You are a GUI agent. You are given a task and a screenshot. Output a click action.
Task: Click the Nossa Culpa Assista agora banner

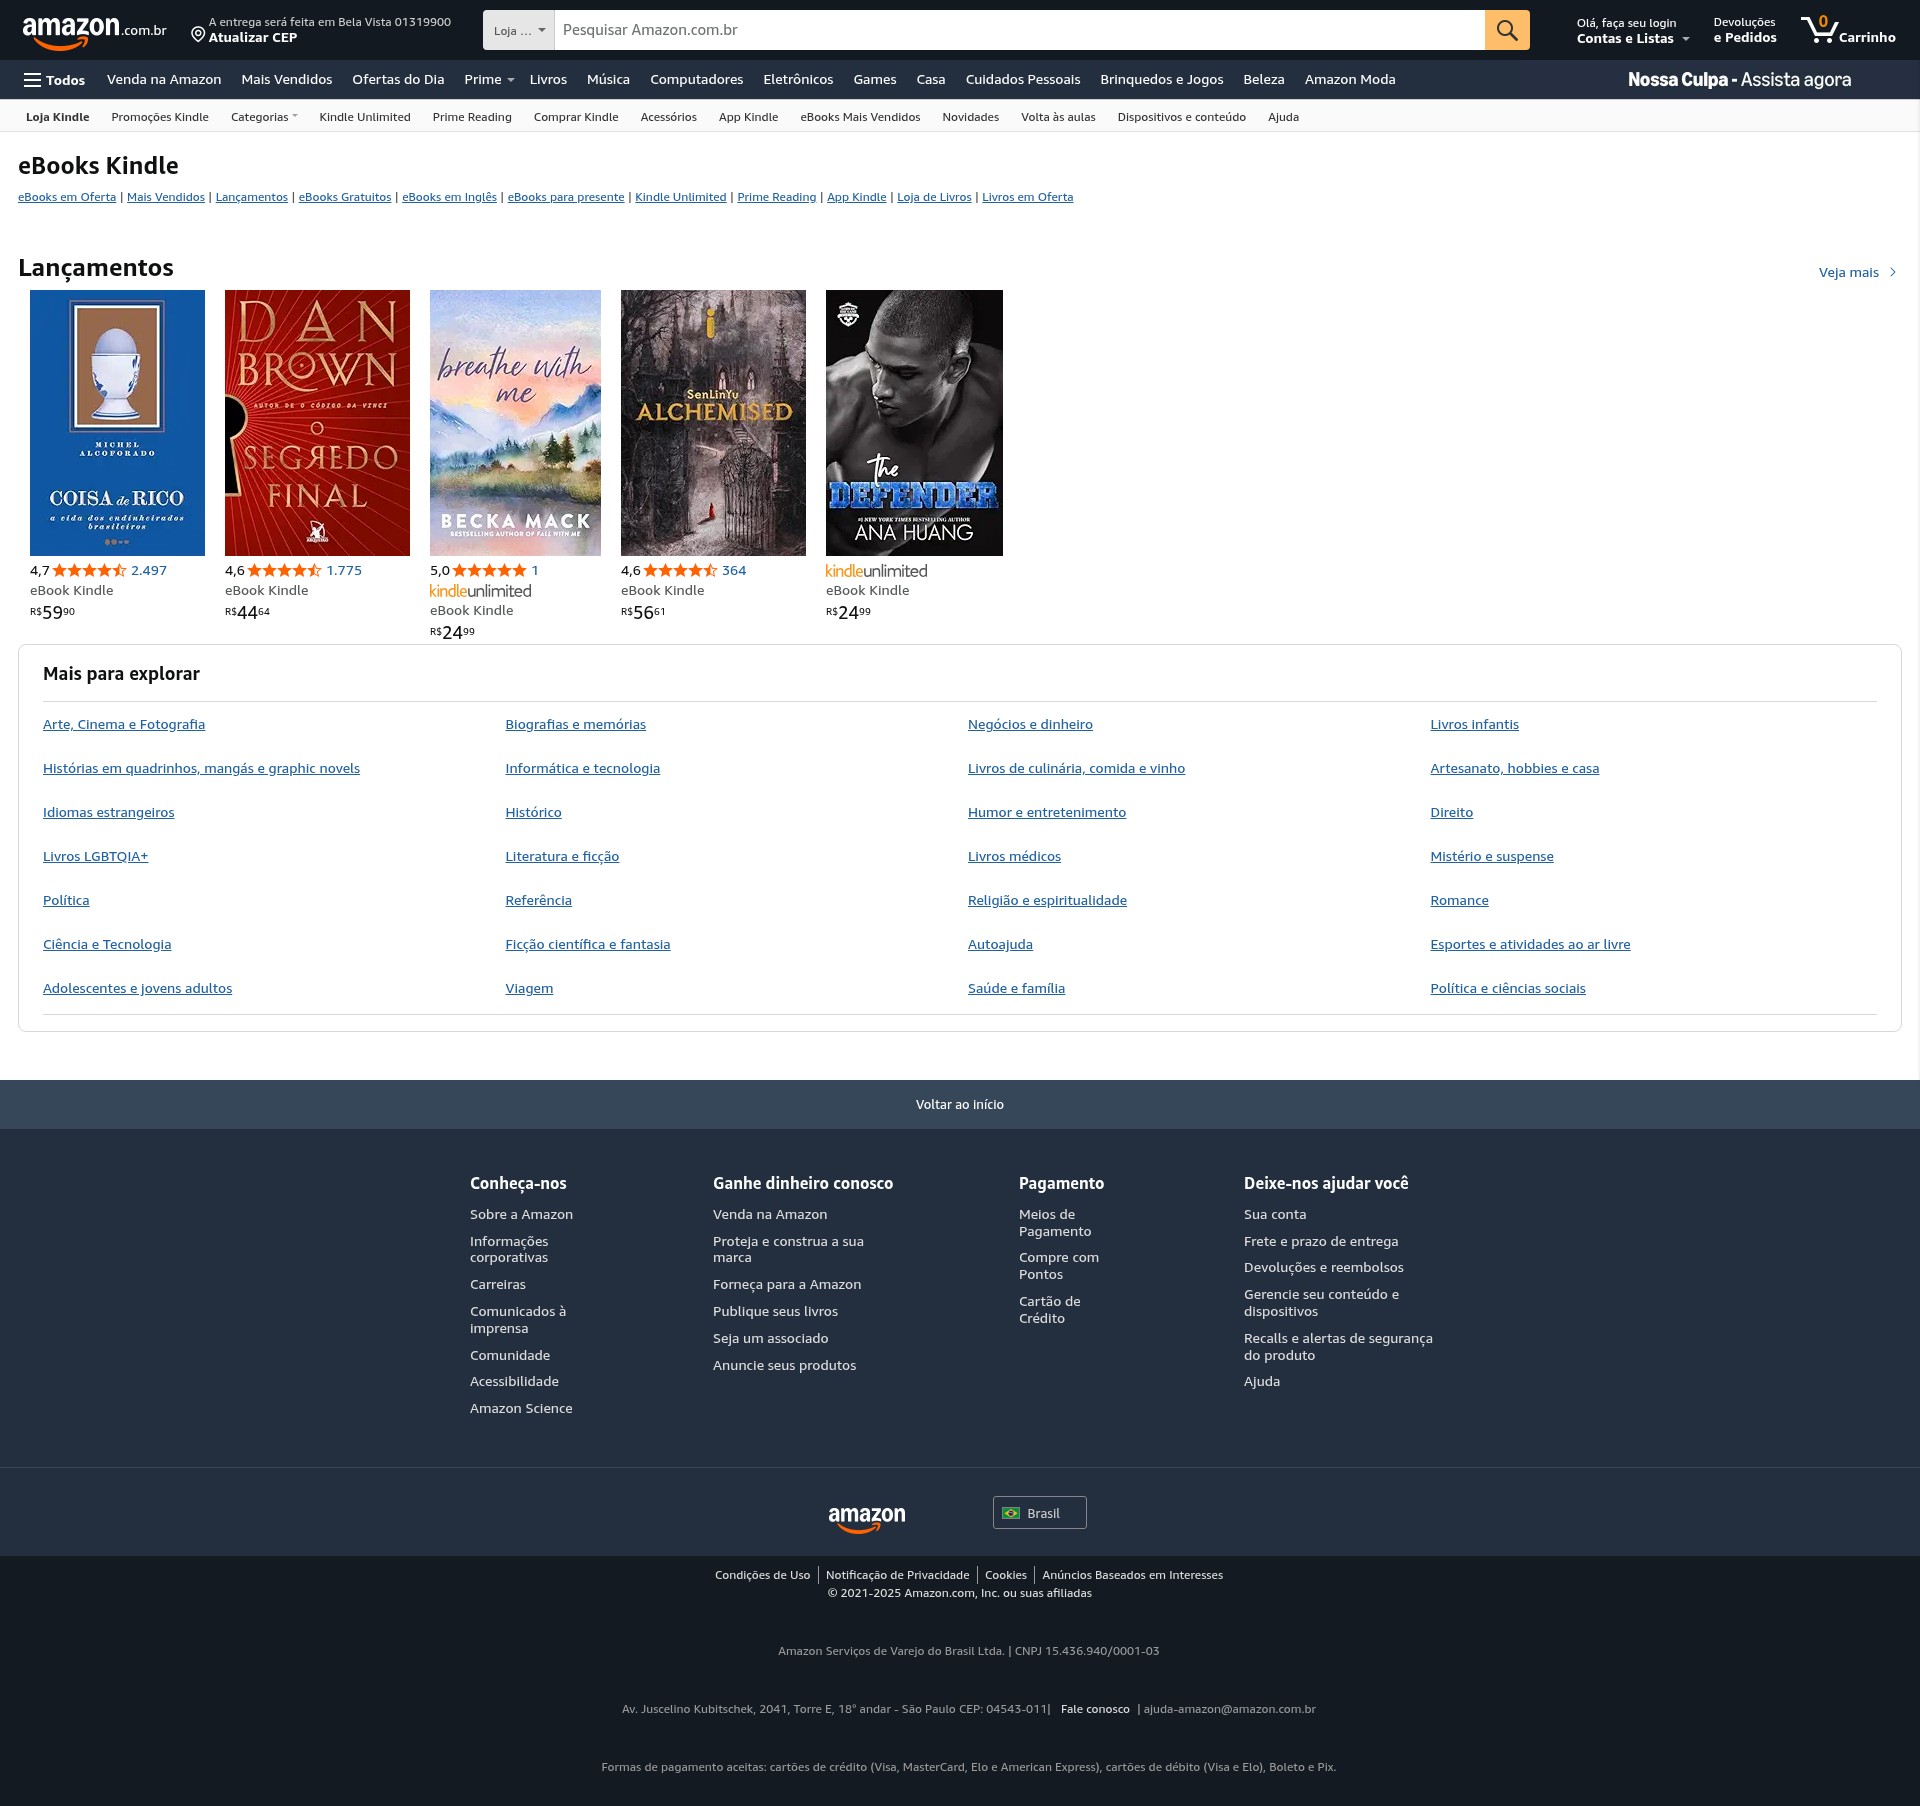point(1739,80)
